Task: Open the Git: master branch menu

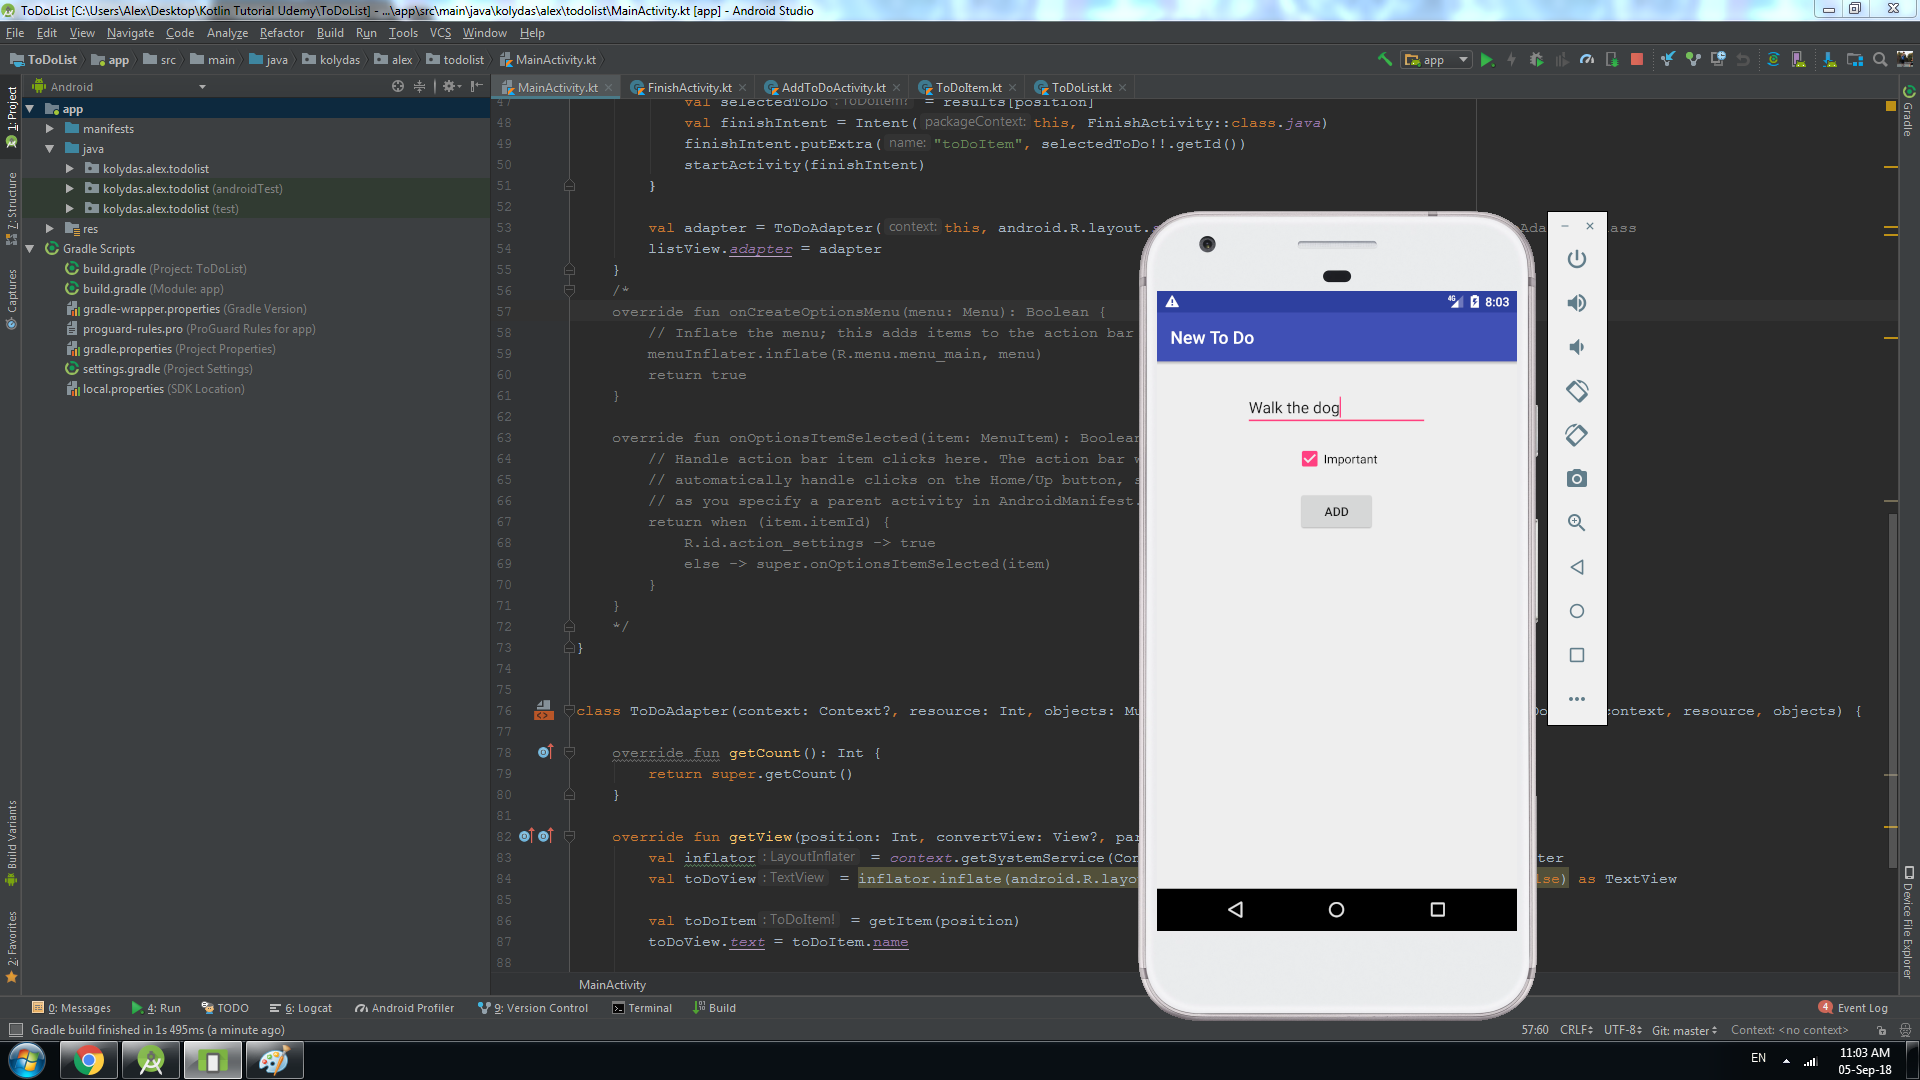Action: point(1684,1030)
